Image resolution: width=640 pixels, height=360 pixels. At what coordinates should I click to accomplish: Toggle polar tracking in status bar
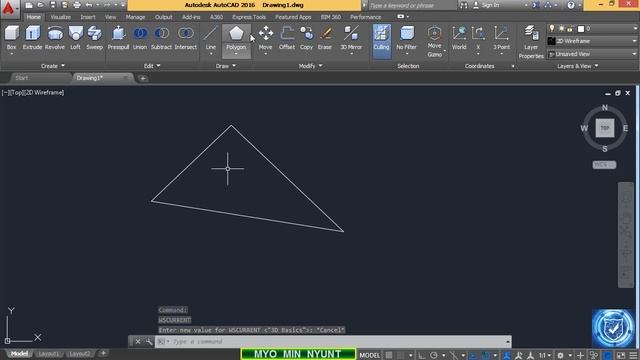(434, 355)
